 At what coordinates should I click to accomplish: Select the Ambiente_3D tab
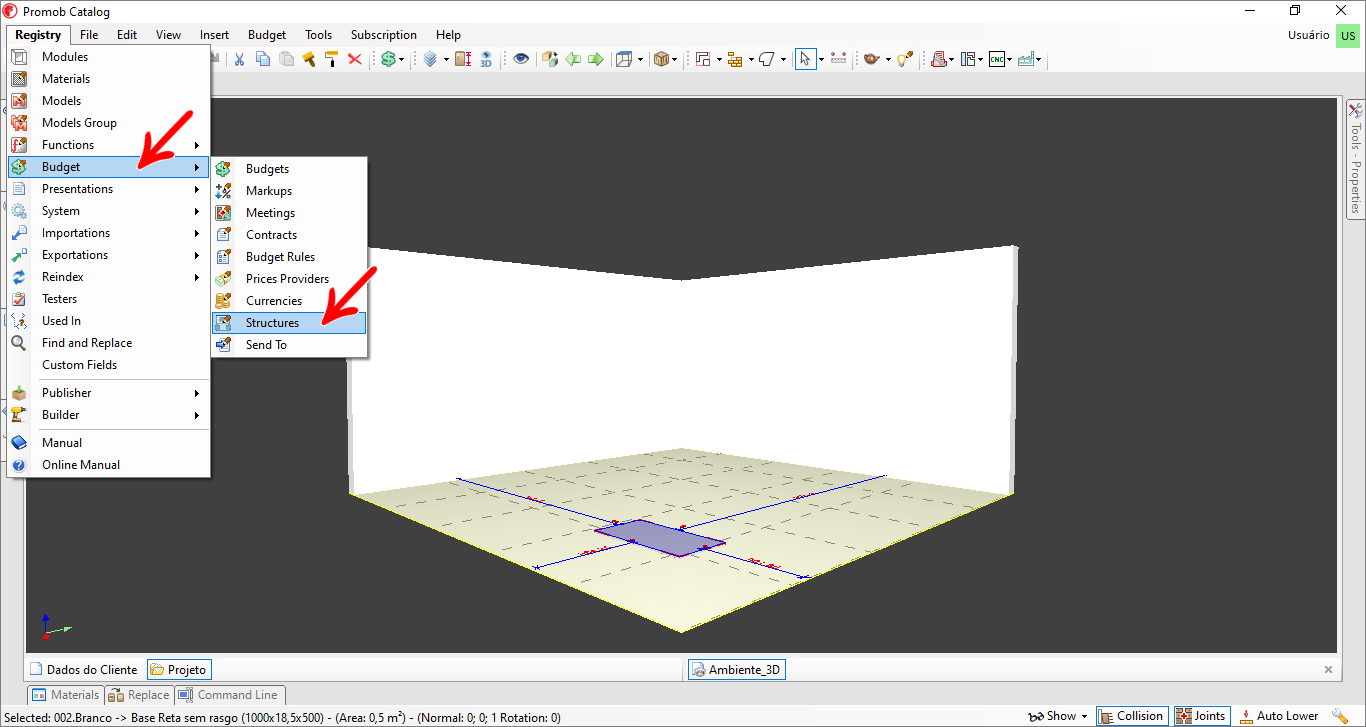(736, 670)
